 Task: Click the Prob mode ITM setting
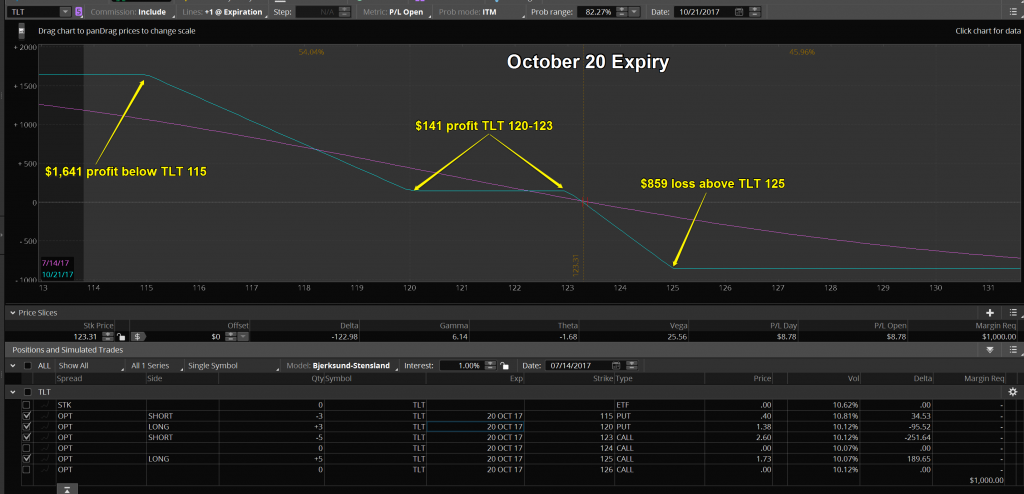click(x=473, y=11)
